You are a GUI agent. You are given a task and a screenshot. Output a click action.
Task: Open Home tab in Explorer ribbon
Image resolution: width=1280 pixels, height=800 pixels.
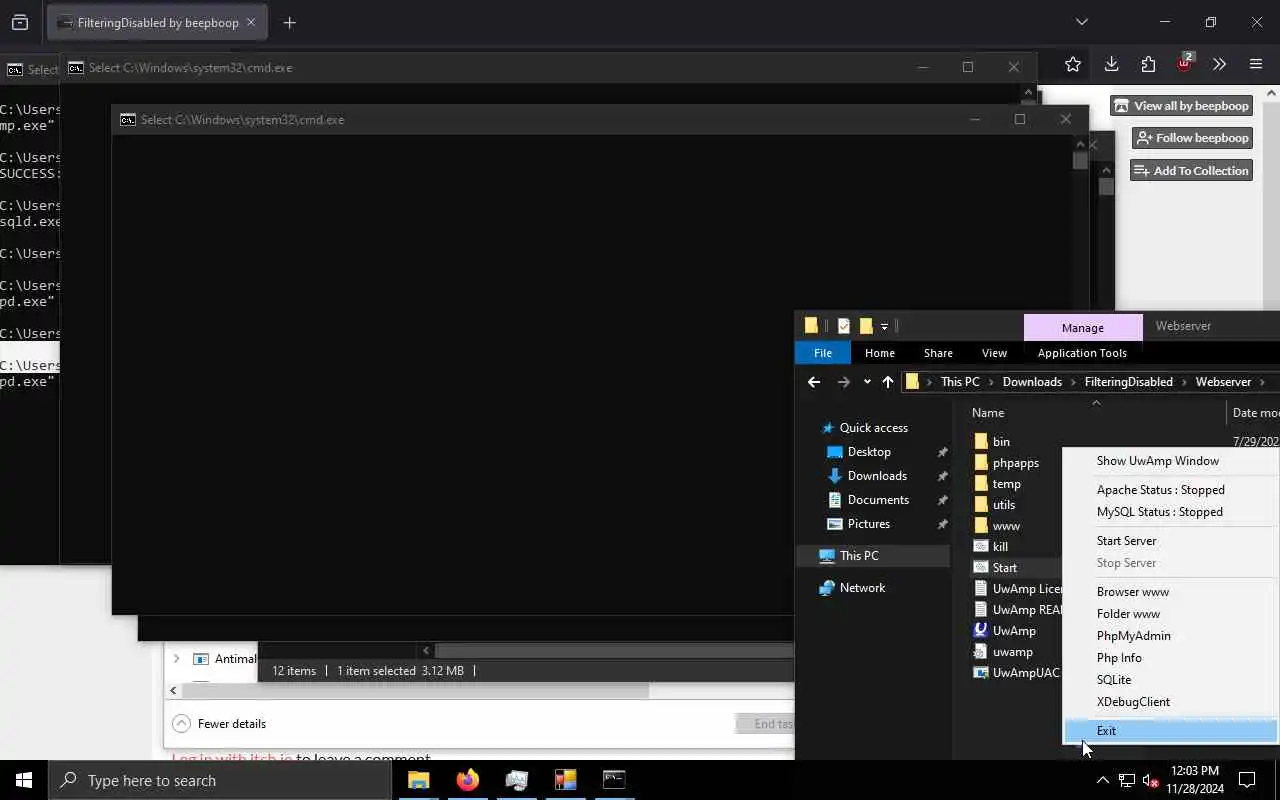[880, 353]
